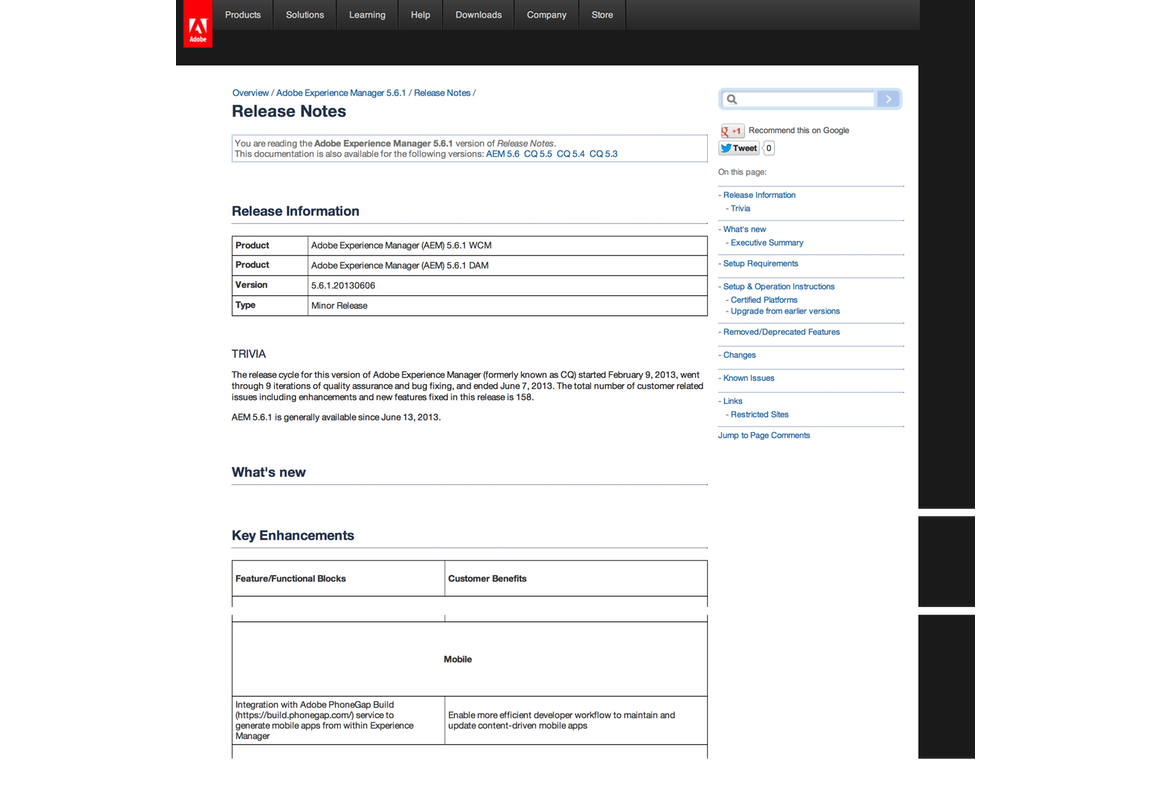Open Adobe Experience Manager 5.6.1 breadcrumb

(341, 93)
